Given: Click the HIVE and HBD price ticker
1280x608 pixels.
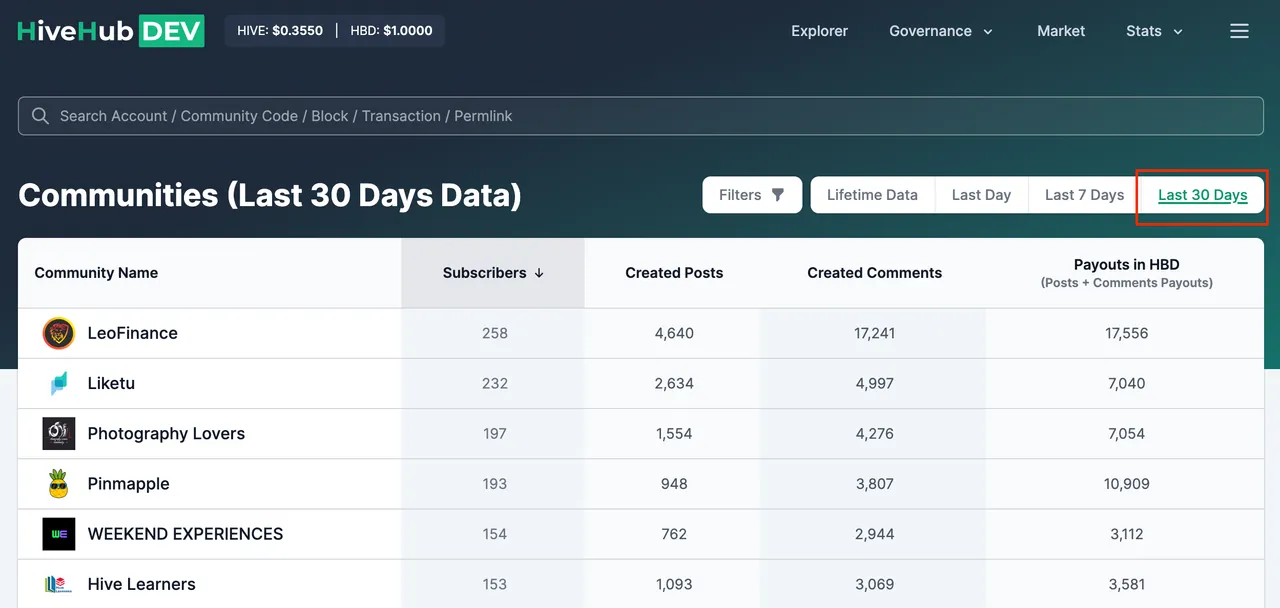Looking at the screenshot, I should point(335,31).
